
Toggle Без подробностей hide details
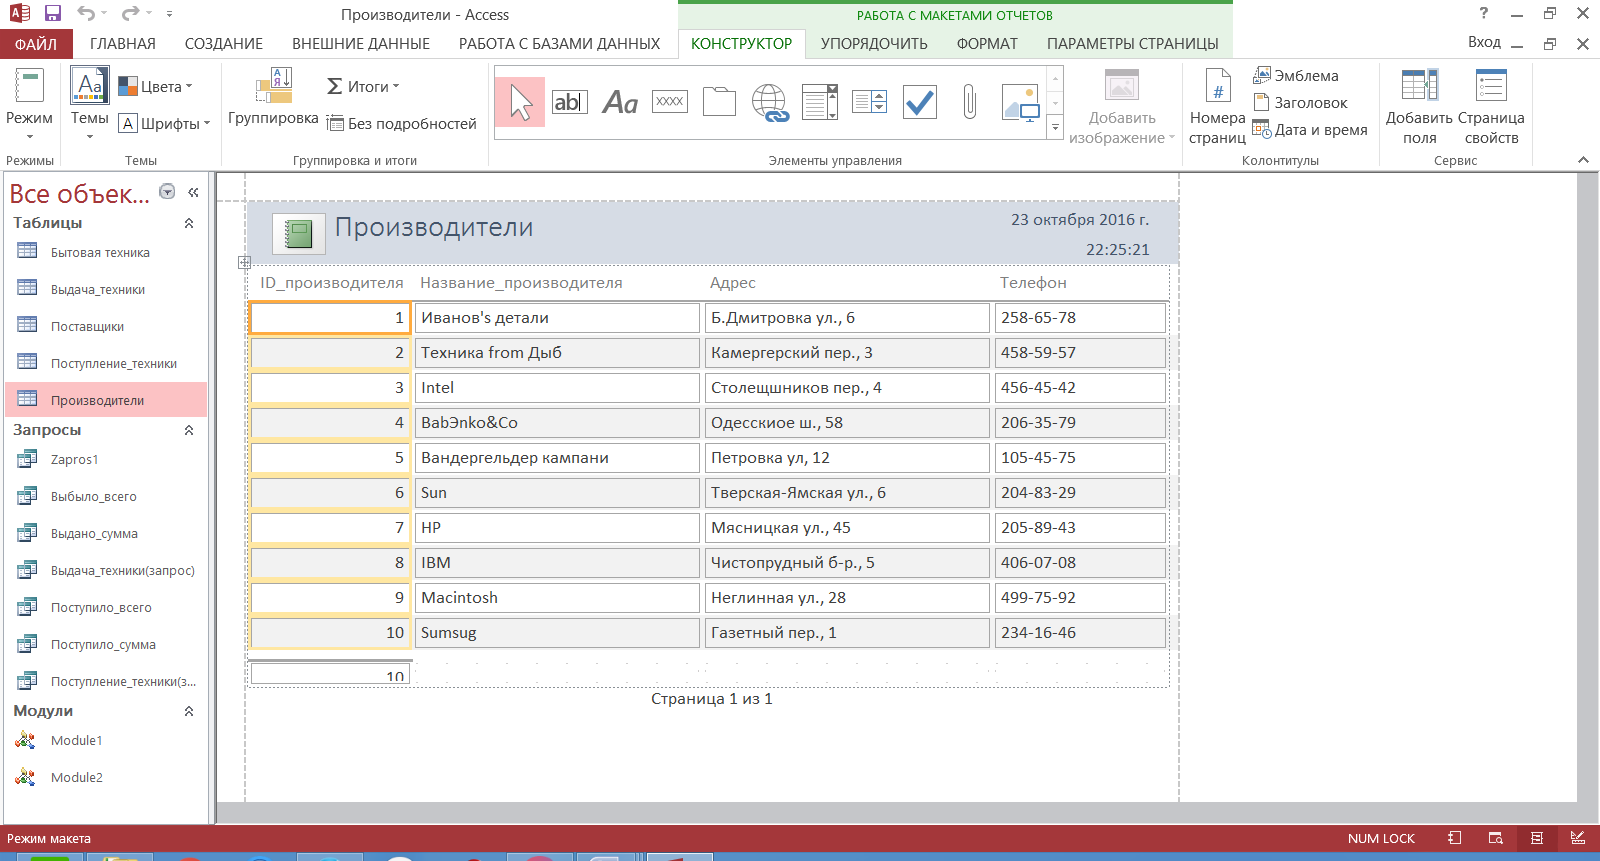pyautogui.click(x=402, y=124)
